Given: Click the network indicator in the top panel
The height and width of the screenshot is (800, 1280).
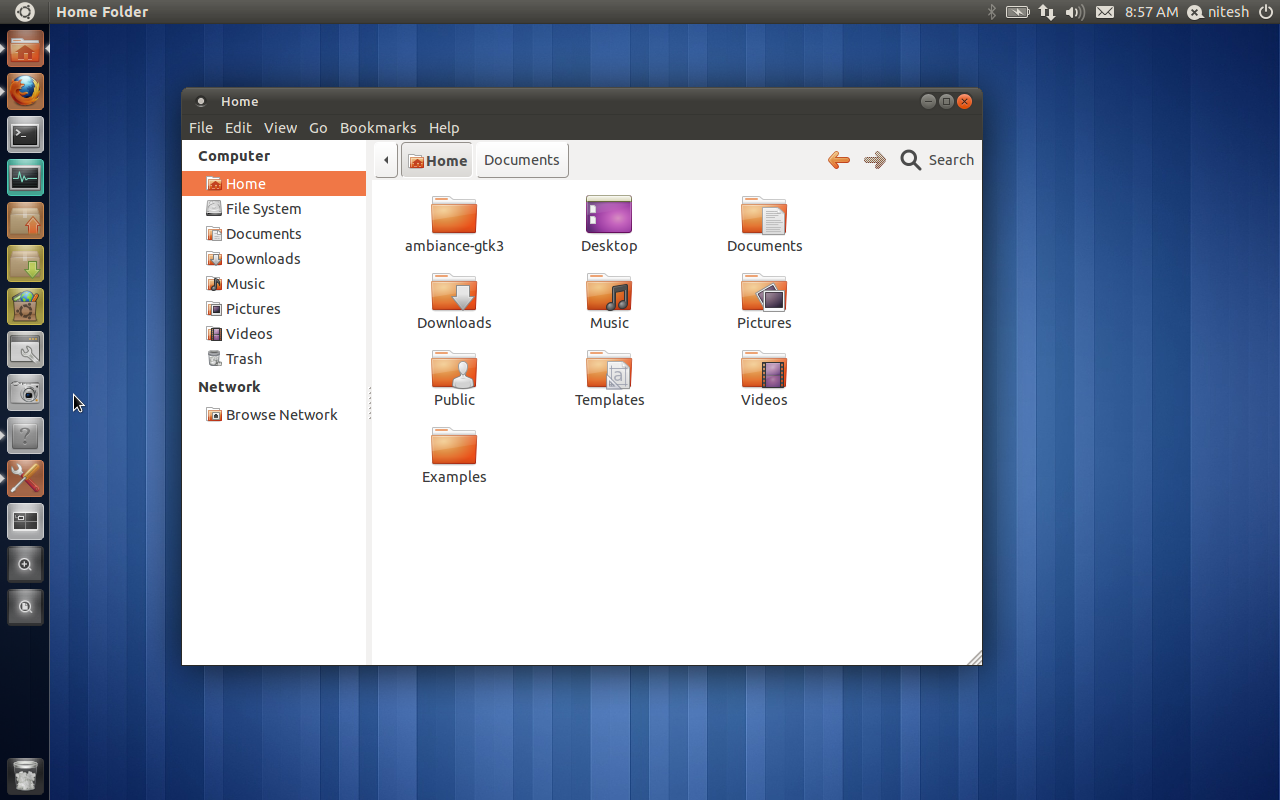Looking at the screenshot, I should (x=1046, y=11).
